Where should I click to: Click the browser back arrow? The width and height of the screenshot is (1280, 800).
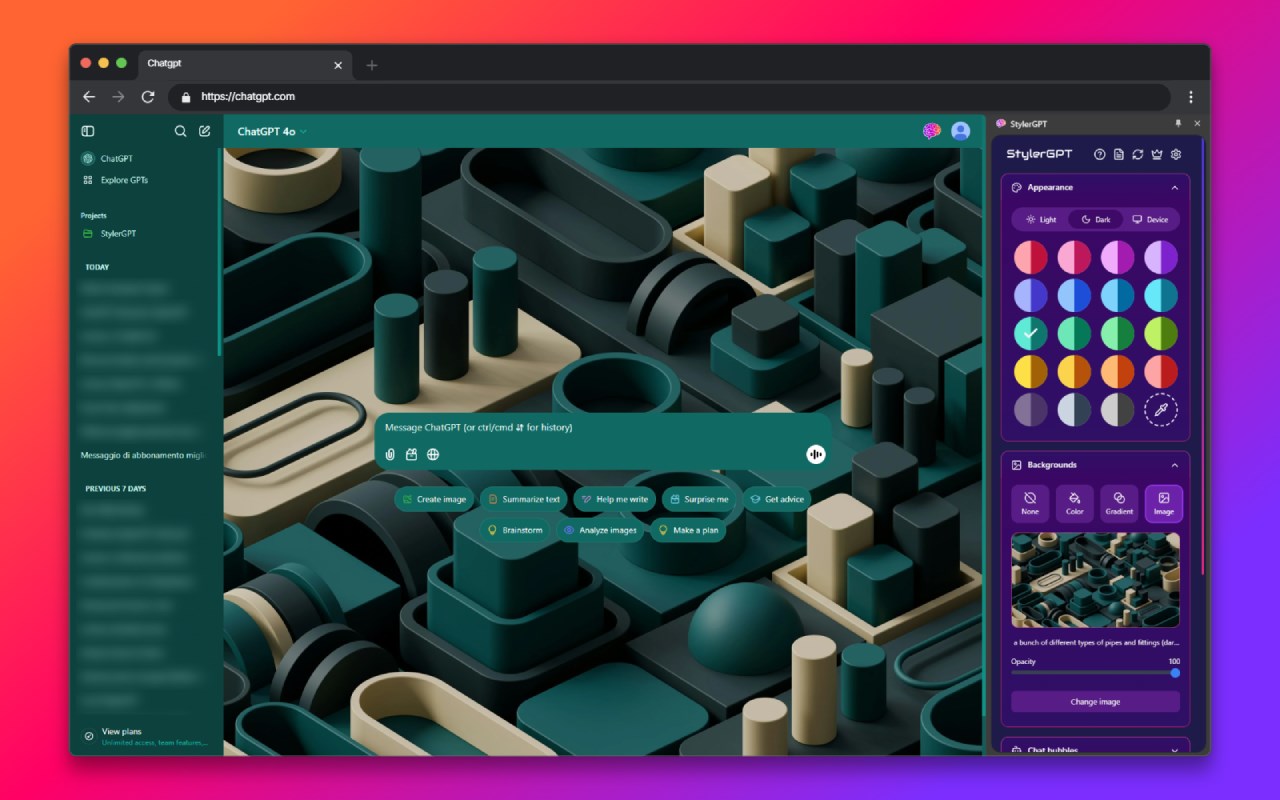89,97
